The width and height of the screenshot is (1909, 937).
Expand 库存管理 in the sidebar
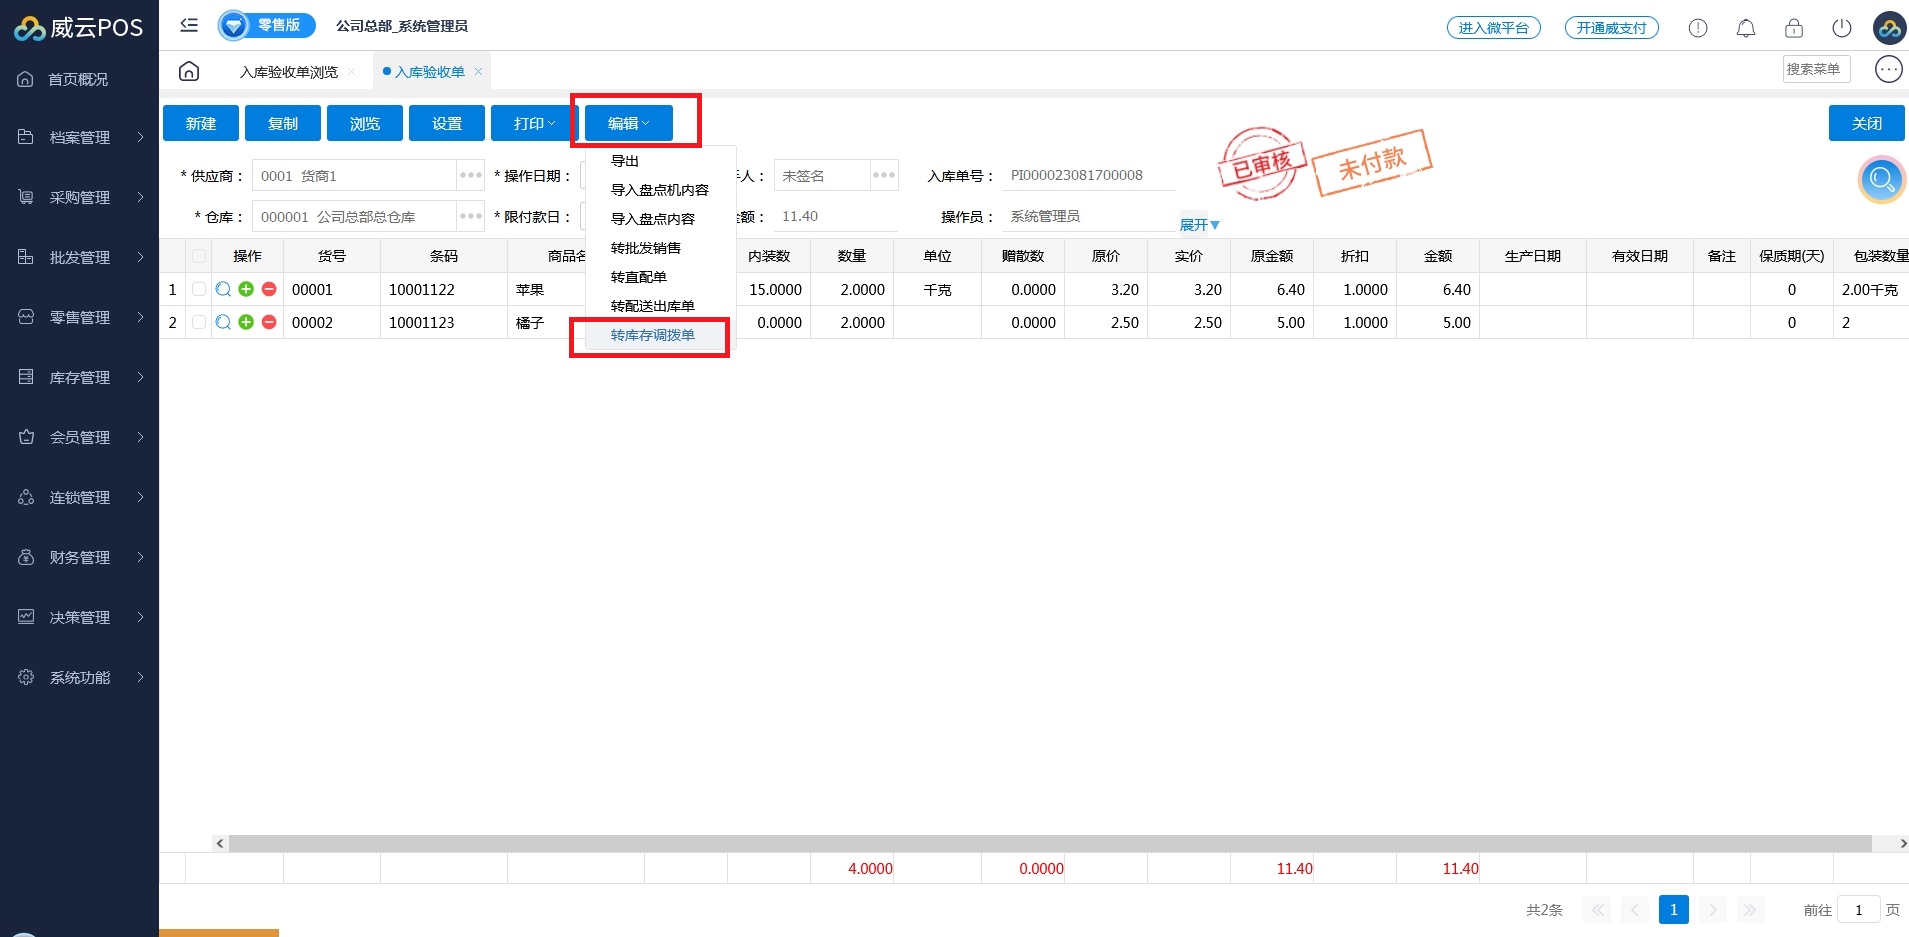point(80,377)
